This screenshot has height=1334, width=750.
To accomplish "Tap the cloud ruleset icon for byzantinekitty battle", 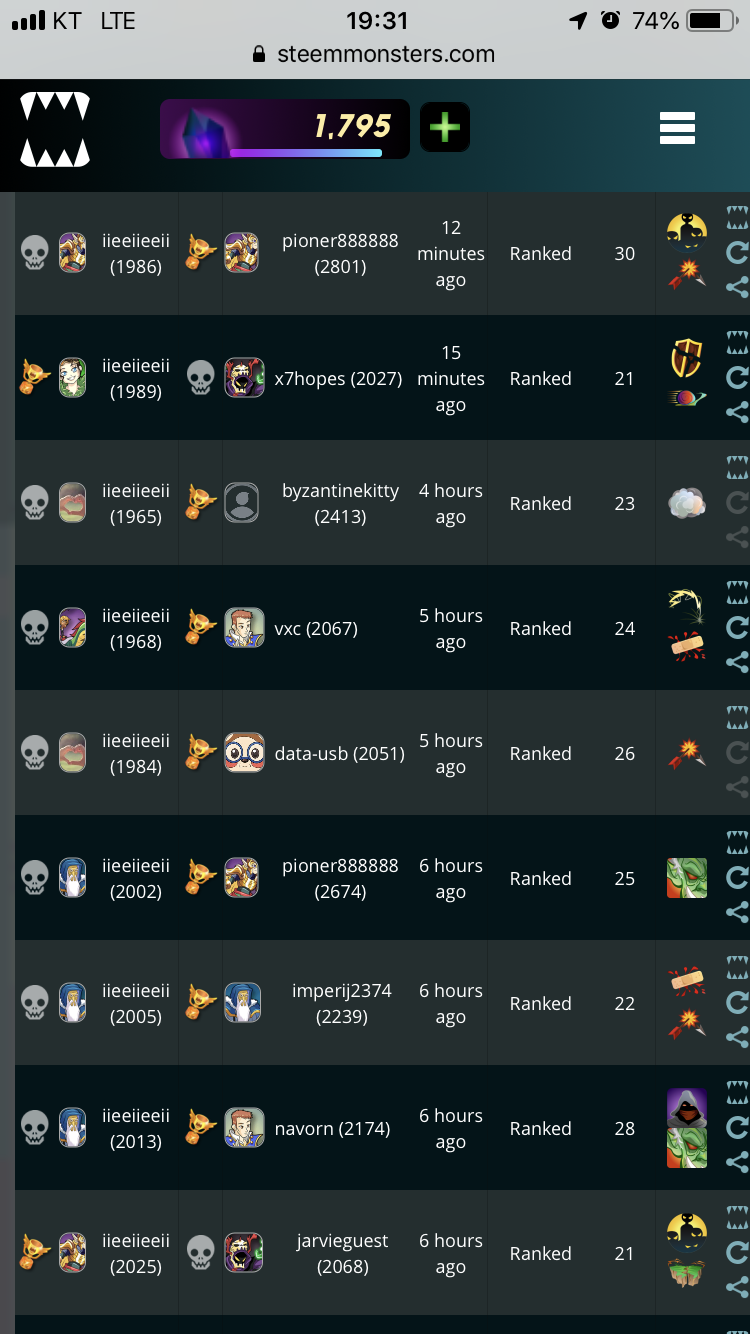I will [687, 503].
